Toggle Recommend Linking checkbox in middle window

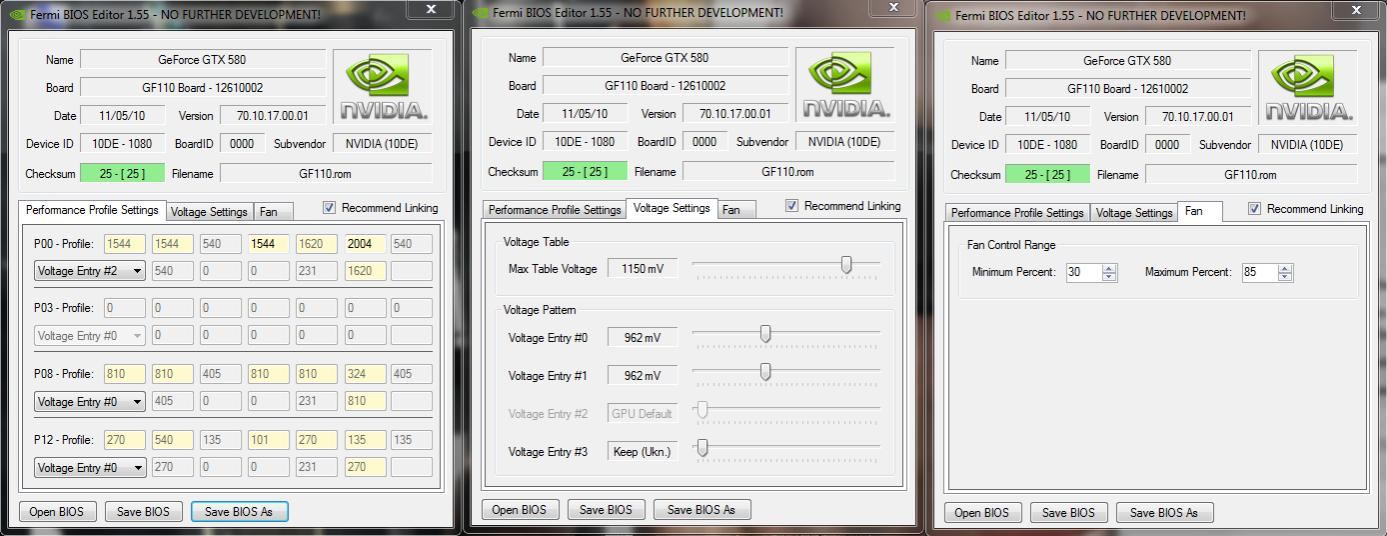[792, 206]
